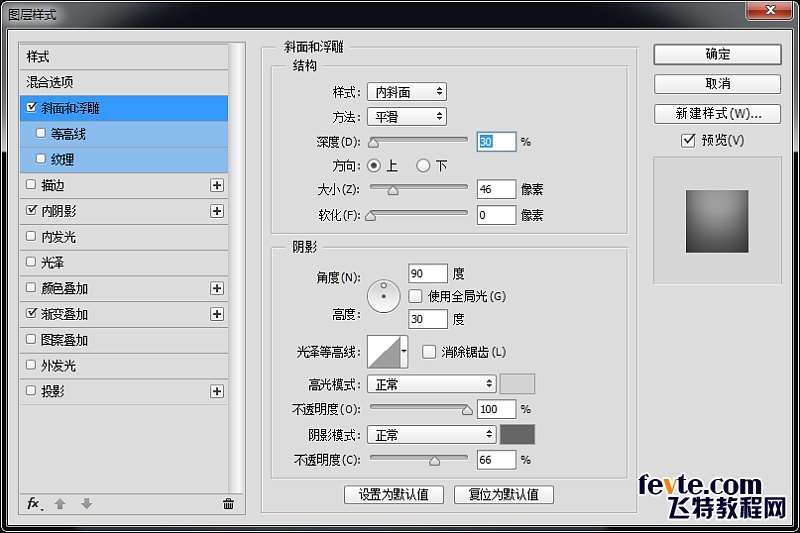
Task: Click the 设置为默认值 button
Action: [393, 494]
